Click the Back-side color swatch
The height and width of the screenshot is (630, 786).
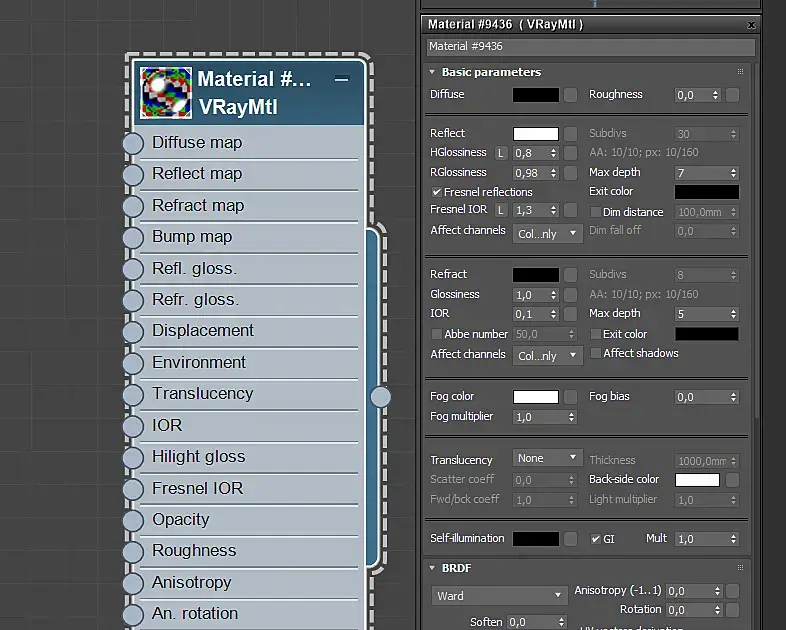pos(697,480)
